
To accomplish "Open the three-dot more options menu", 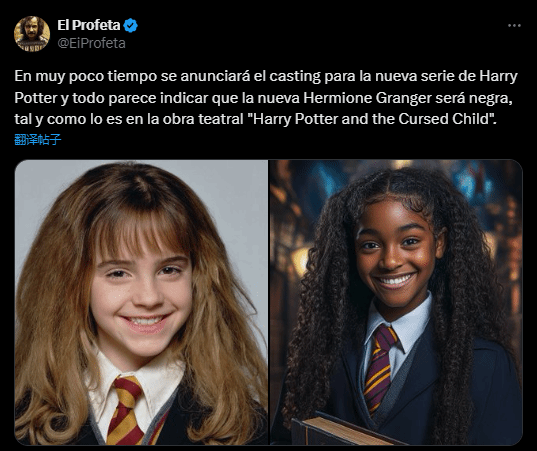I will pos(514,25).
